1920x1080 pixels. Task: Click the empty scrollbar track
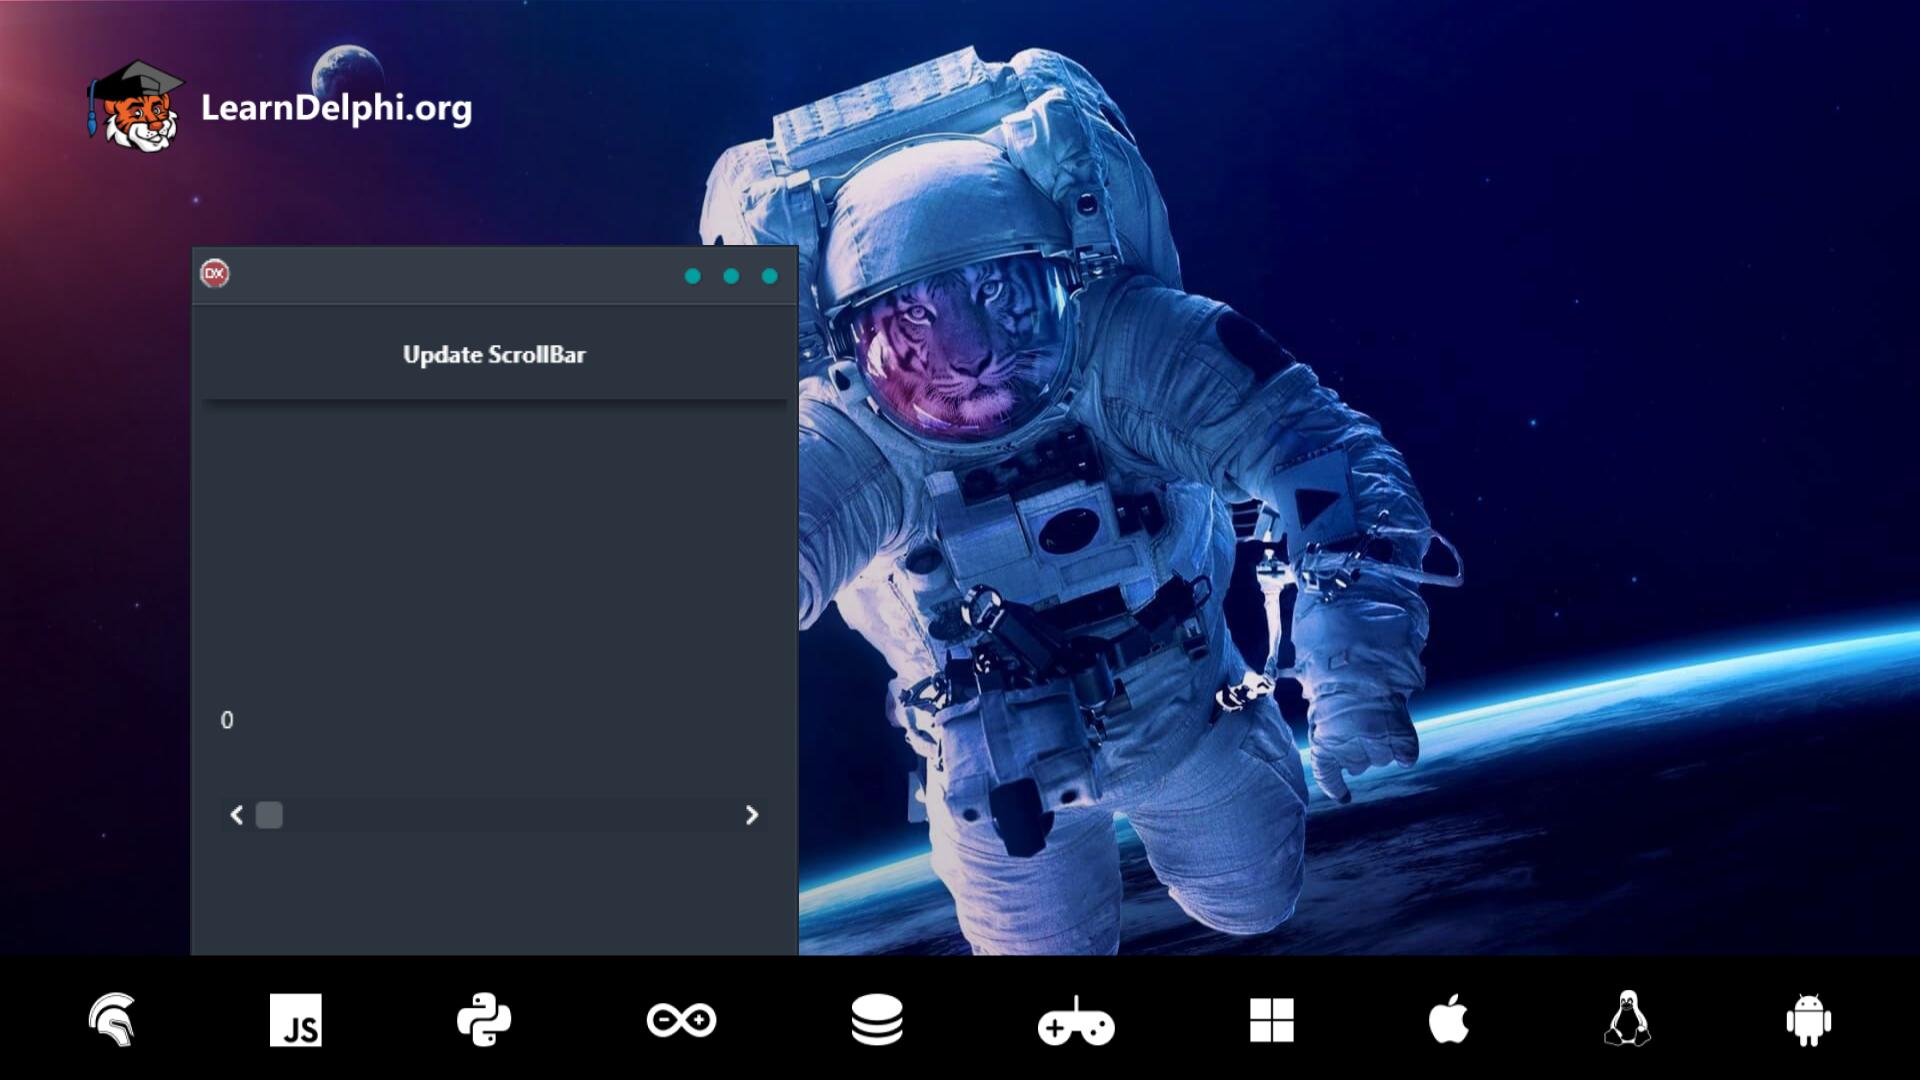500,816
